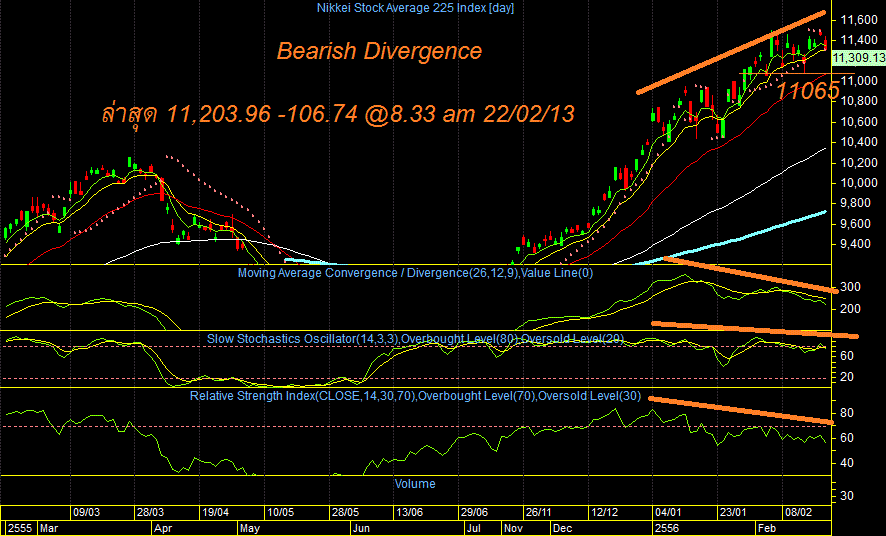The height and width of the screenshot is (536, 886).
Task: Click the 29/06 date marker
Action: (x=475, y=513)
